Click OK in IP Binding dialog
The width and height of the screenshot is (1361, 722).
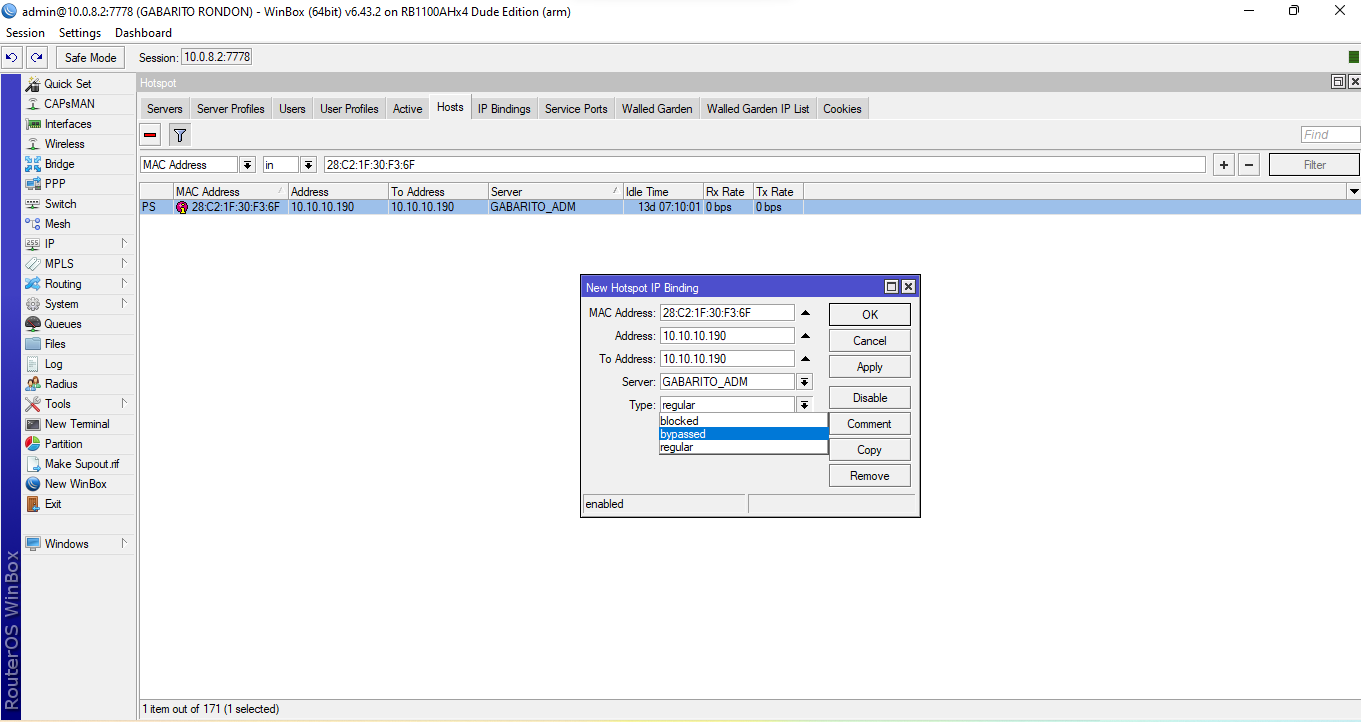click(870, 314)
